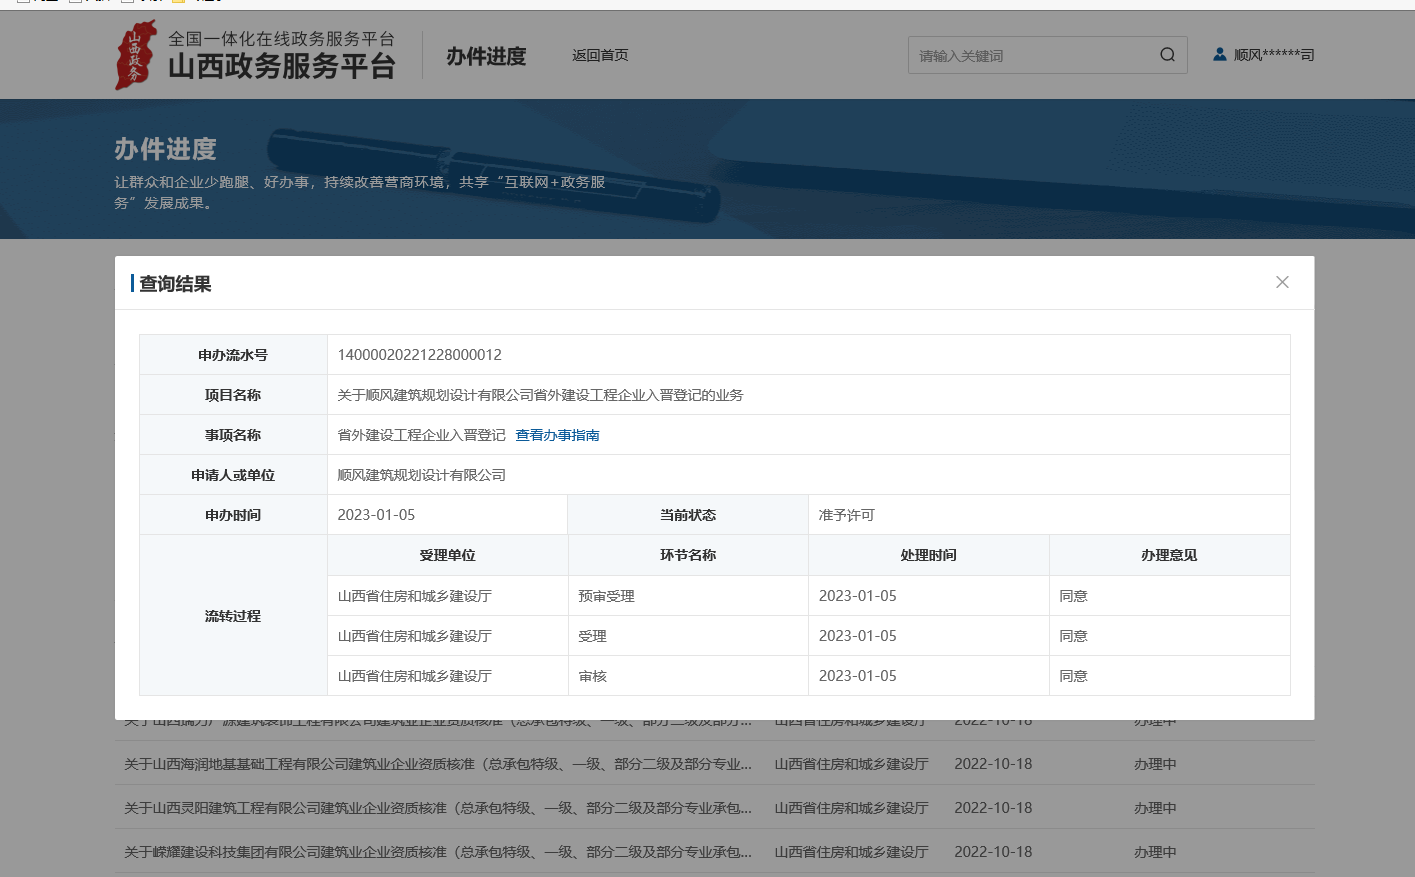Click the 当前状态 label
Viewport: 1415px width, 877px height.
(688, 515)
